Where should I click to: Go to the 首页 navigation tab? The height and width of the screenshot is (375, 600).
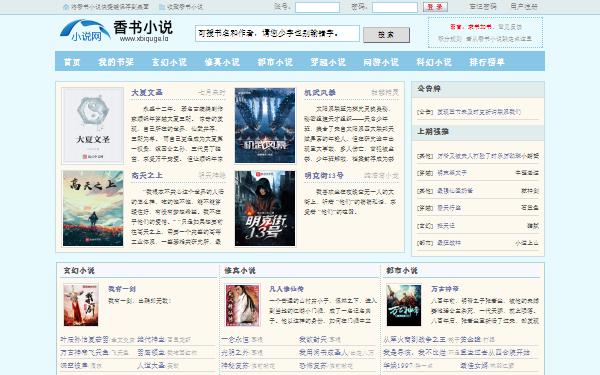click(72, 62)
